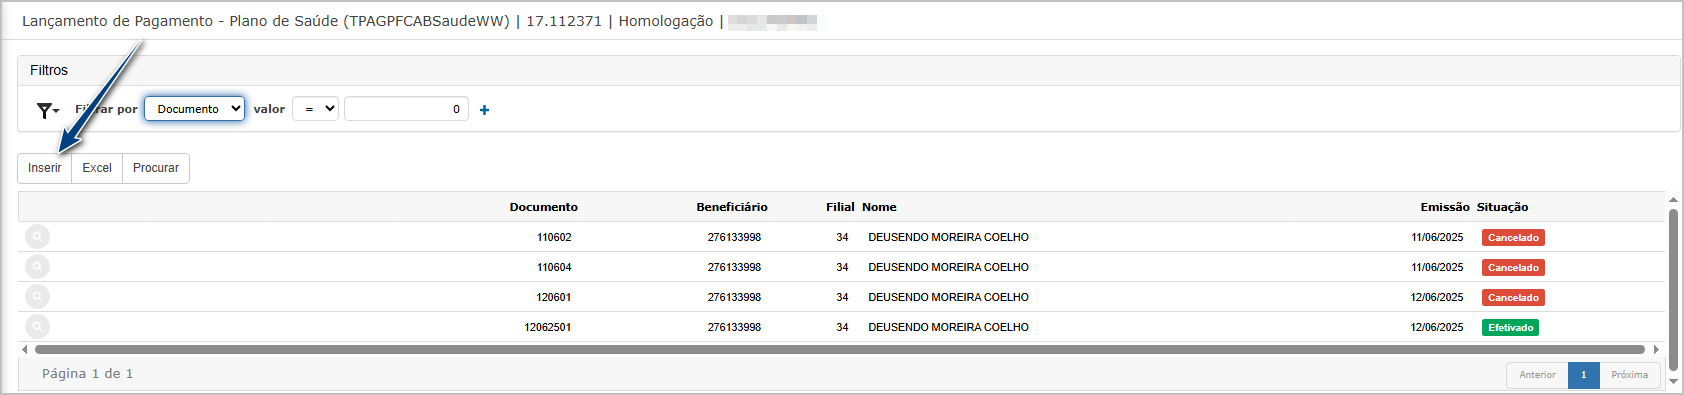Click the Página 1 de 1 label

87,374
